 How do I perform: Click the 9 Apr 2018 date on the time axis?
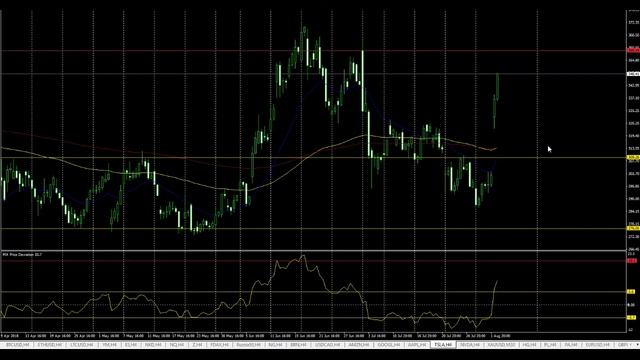[9, 336]
